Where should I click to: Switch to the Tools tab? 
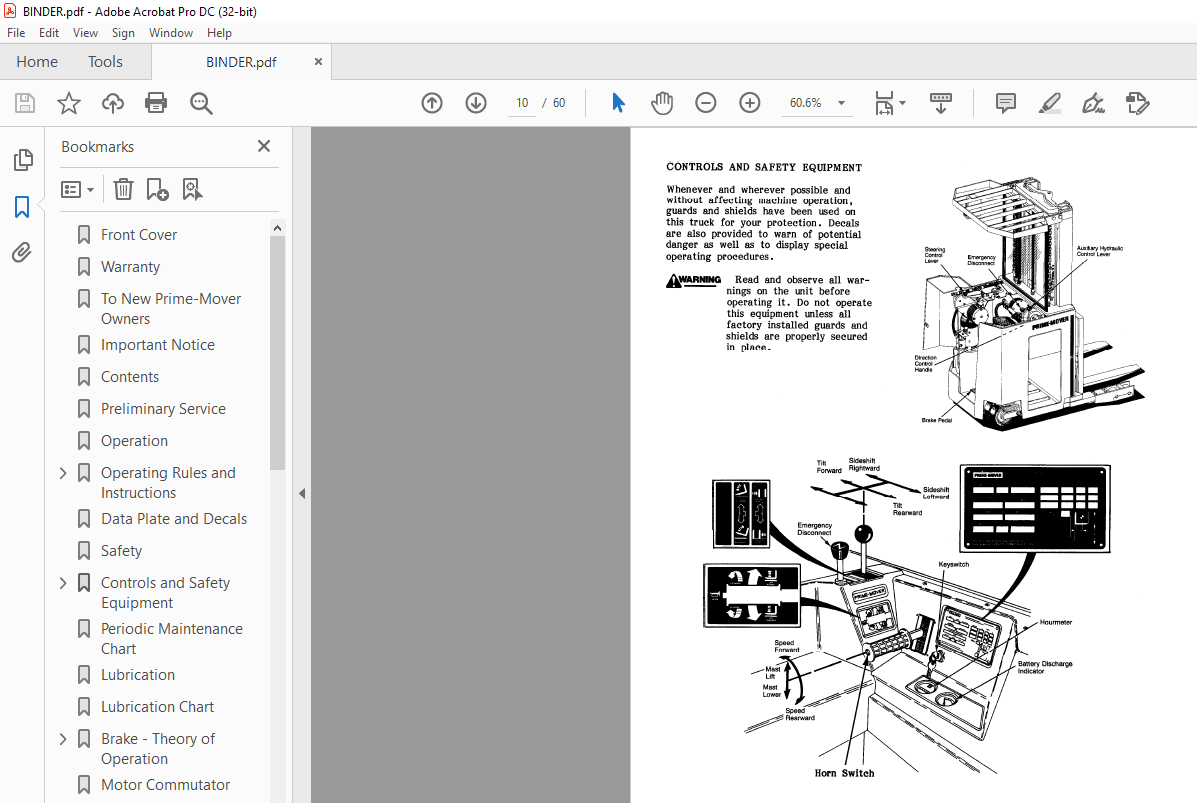coord(105,61)
